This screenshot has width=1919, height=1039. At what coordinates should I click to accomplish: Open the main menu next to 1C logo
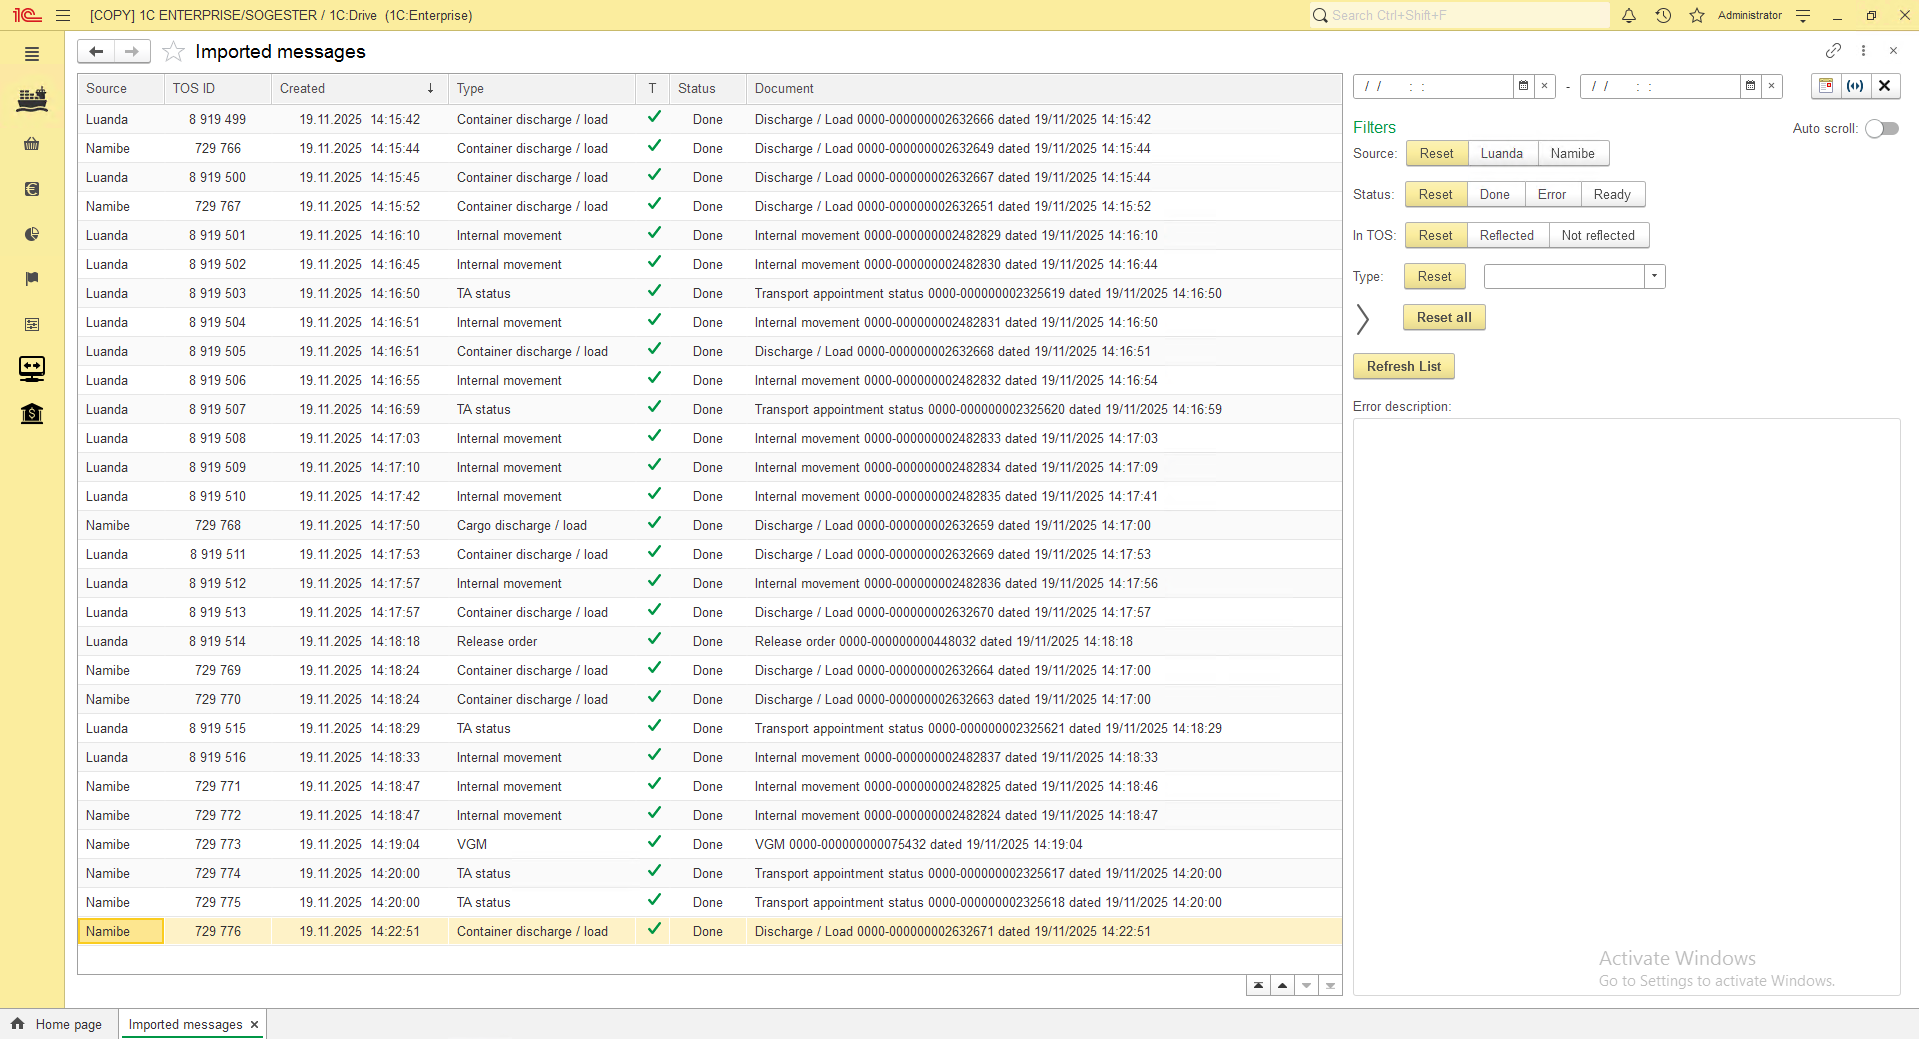click(x=63, y=15)
